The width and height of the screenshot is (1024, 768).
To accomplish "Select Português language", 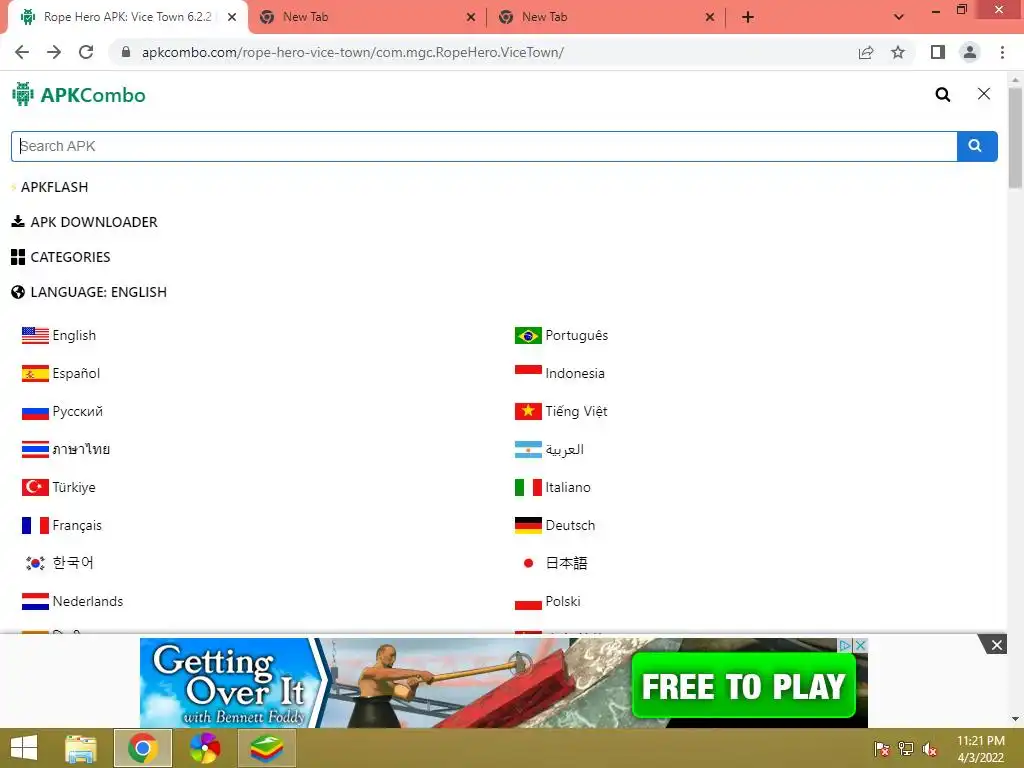I will [577, 336].
